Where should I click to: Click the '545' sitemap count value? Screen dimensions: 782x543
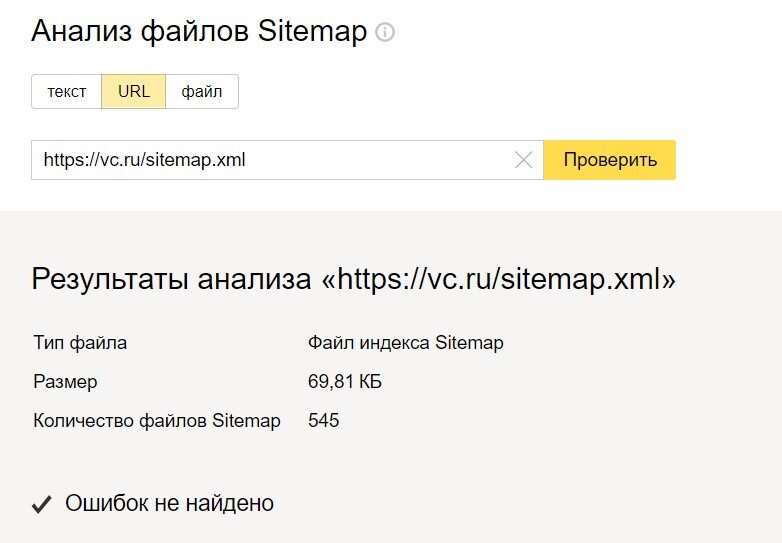tap(324, 421)
